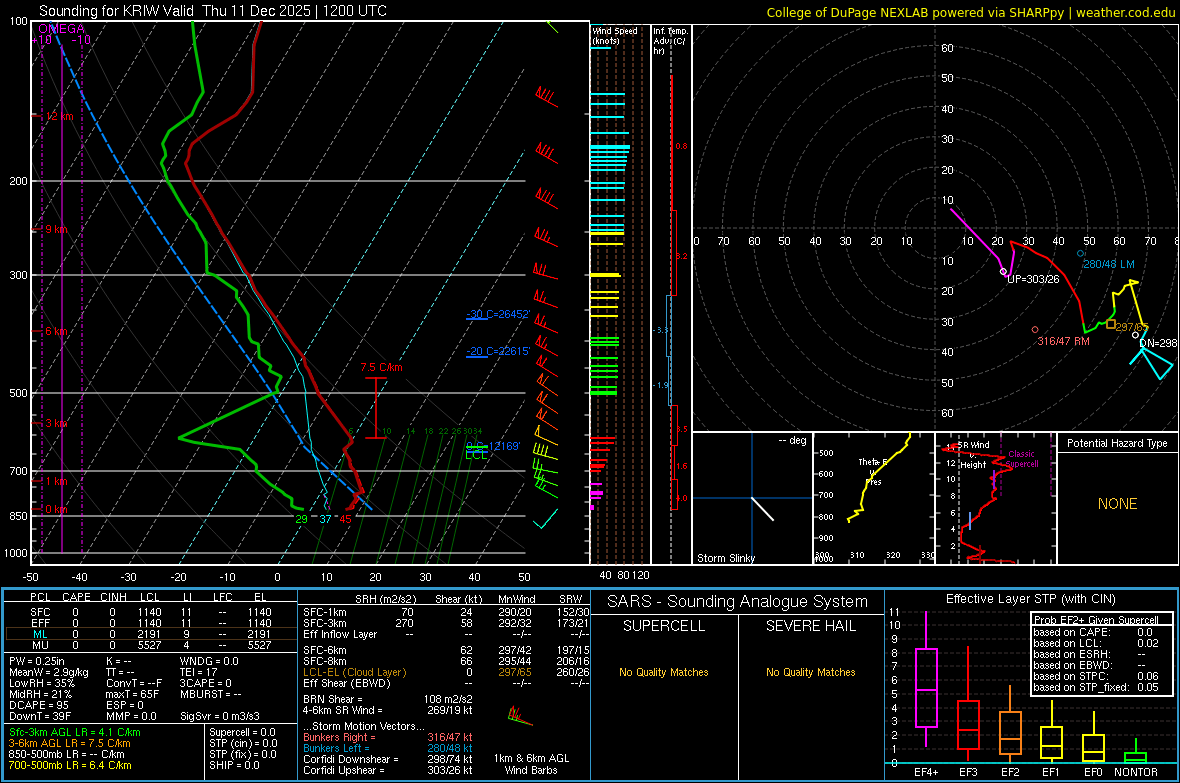The width and height of the screenshot is (1180, 783).
Task: Click 700-500mb LR = 6.4 C/km
Action: (70, 766)
